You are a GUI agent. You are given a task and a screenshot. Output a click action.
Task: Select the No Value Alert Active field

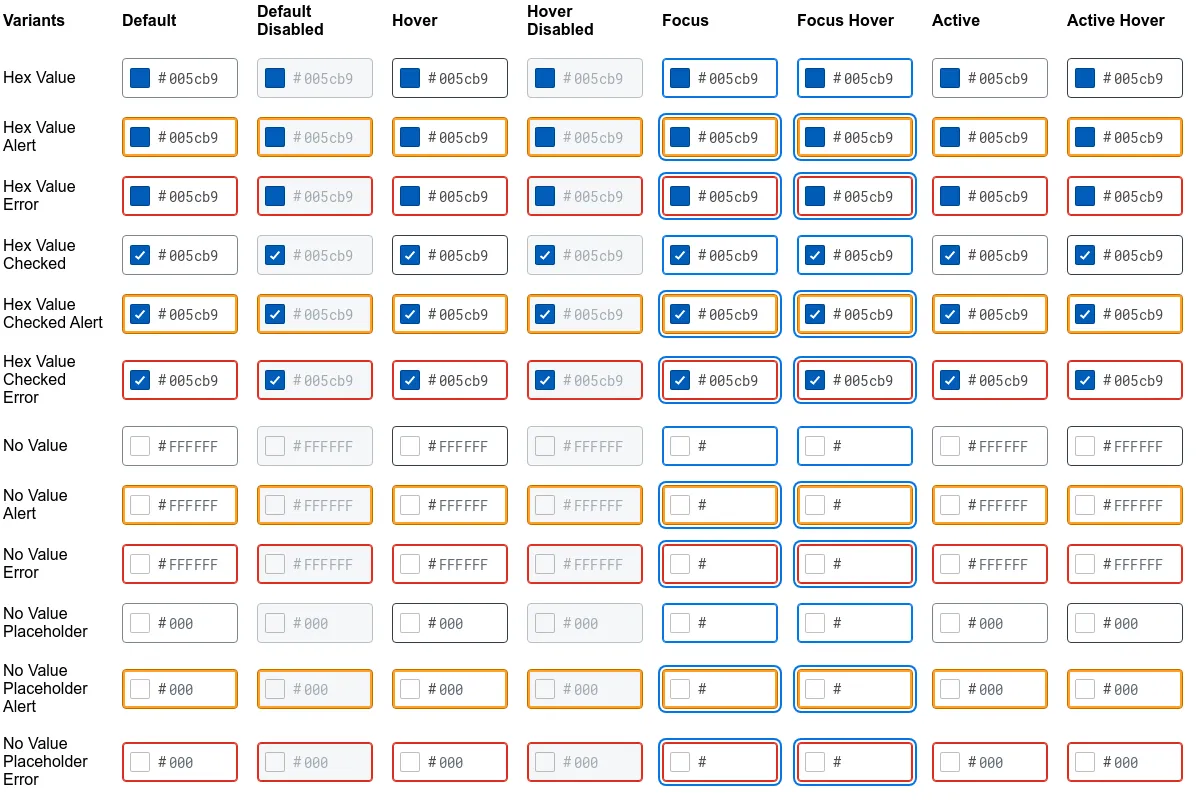tap(990, 505)
